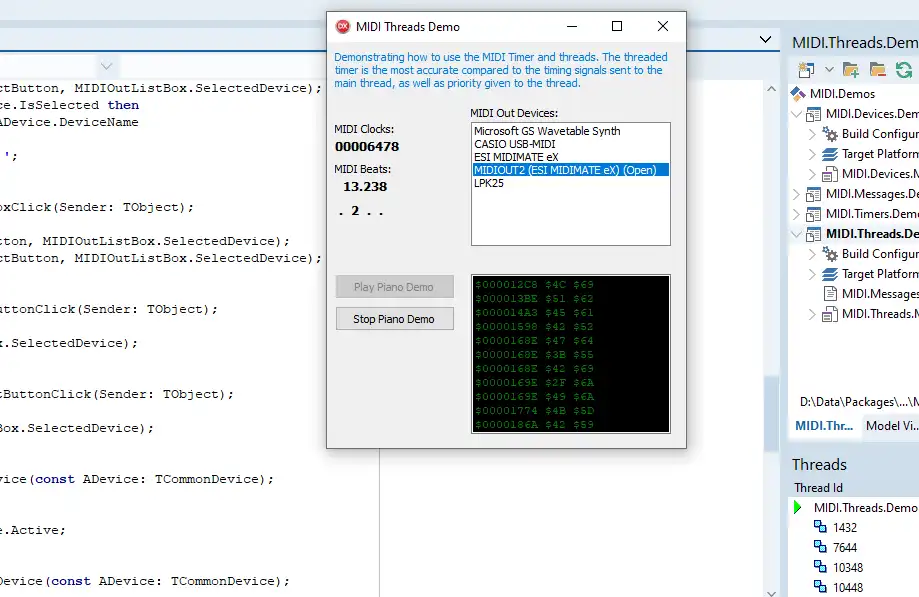Click Build Configurations gear icon under MIDI.Threads.Demo

pos(829,254)
